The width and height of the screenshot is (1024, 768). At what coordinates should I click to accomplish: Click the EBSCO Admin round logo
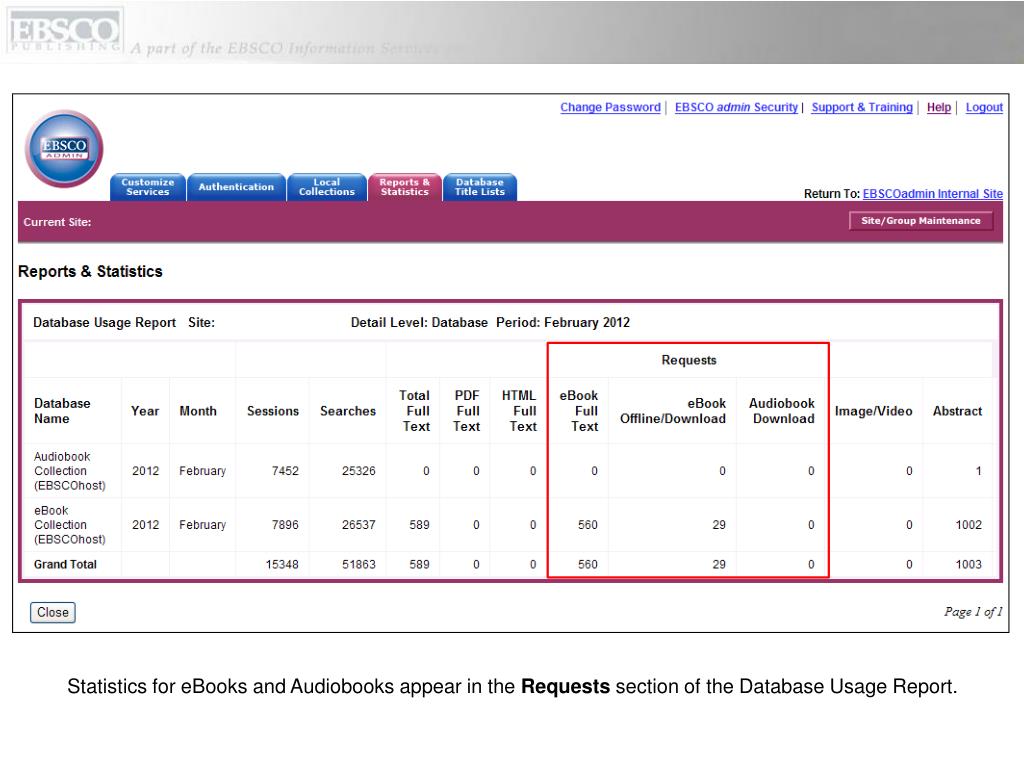[x=64, y=149]
